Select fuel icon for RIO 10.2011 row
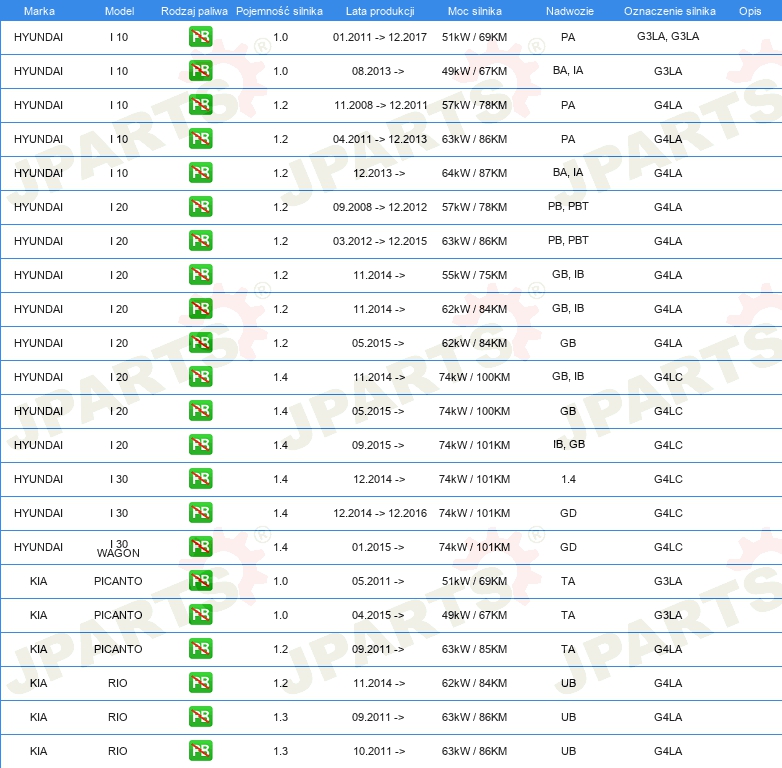This screenshot has height=768, width=782. pos(200,751)
